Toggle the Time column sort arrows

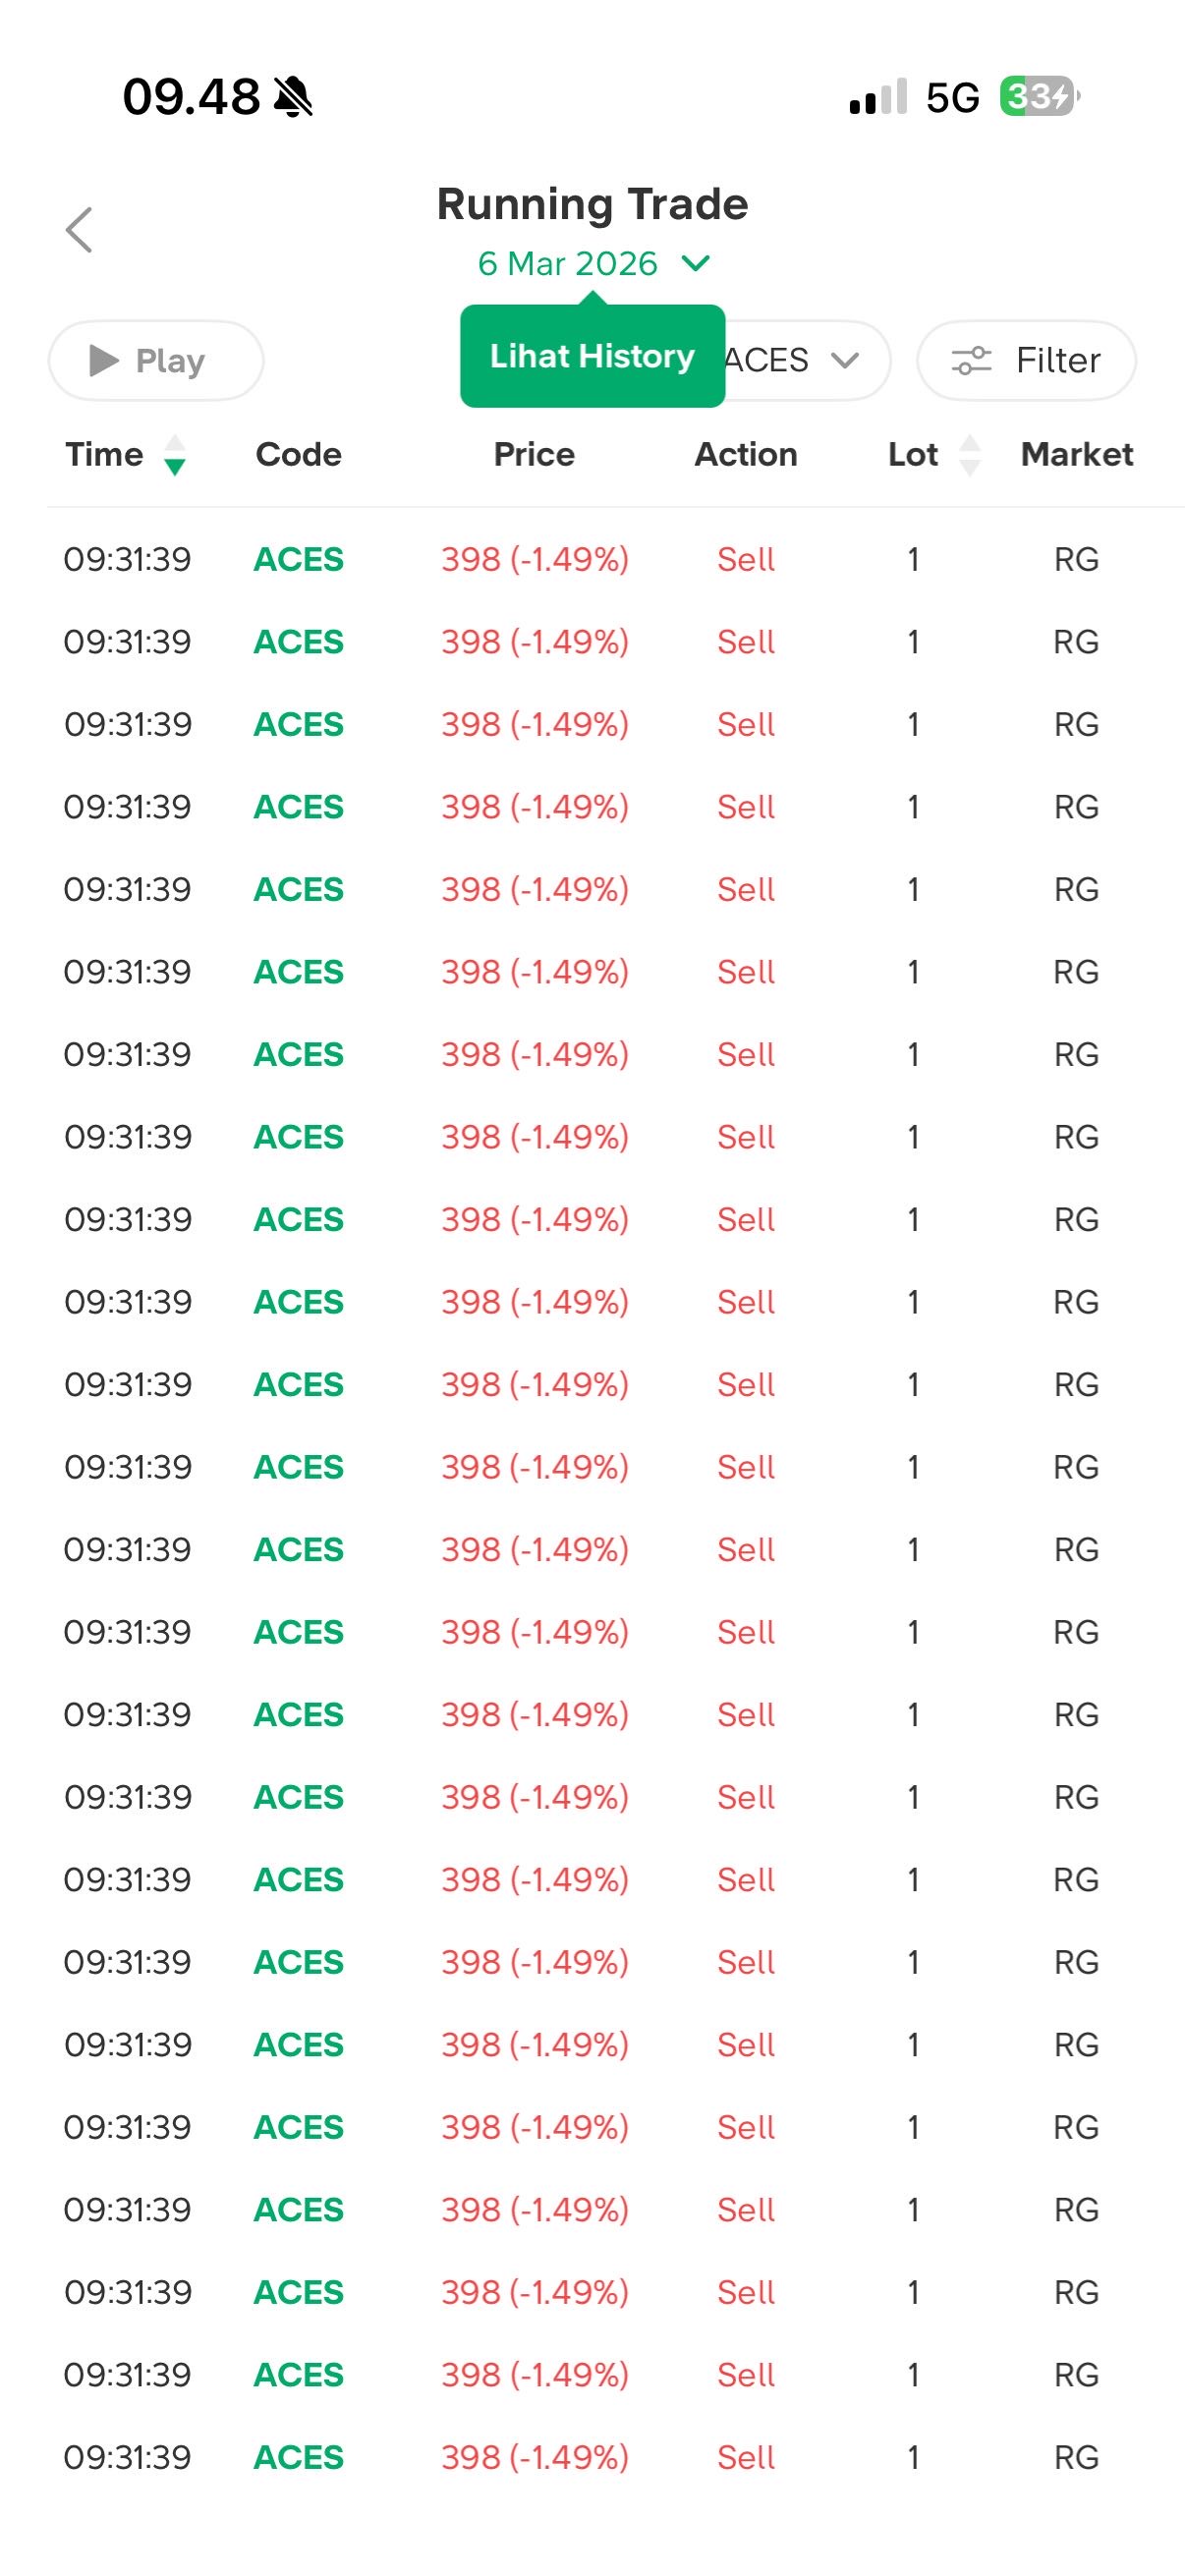pos(174,455)
